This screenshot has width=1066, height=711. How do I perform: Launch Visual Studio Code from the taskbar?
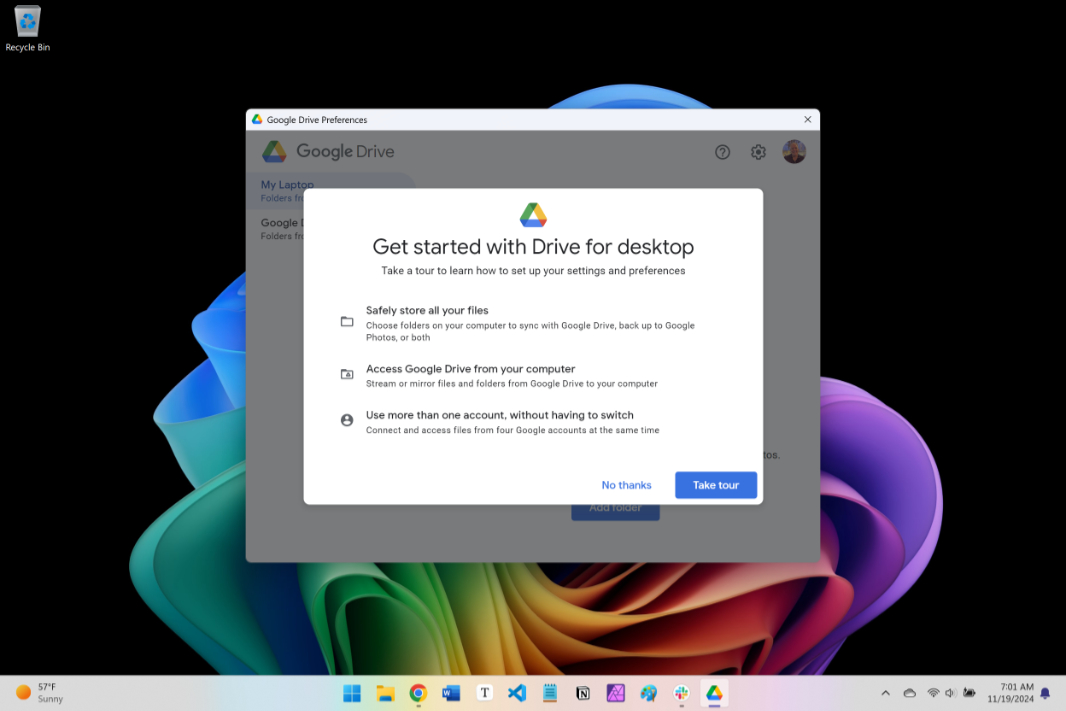point(517,693)
